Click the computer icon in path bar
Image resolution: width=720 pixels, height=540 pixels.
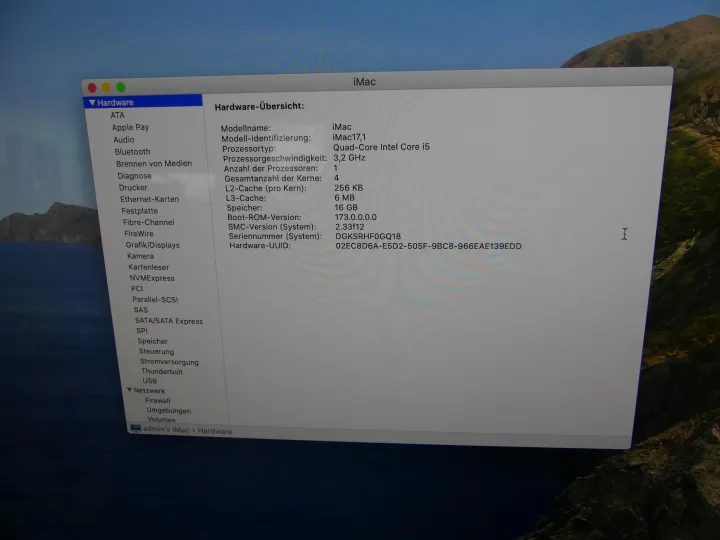click(x=135, y=428)
